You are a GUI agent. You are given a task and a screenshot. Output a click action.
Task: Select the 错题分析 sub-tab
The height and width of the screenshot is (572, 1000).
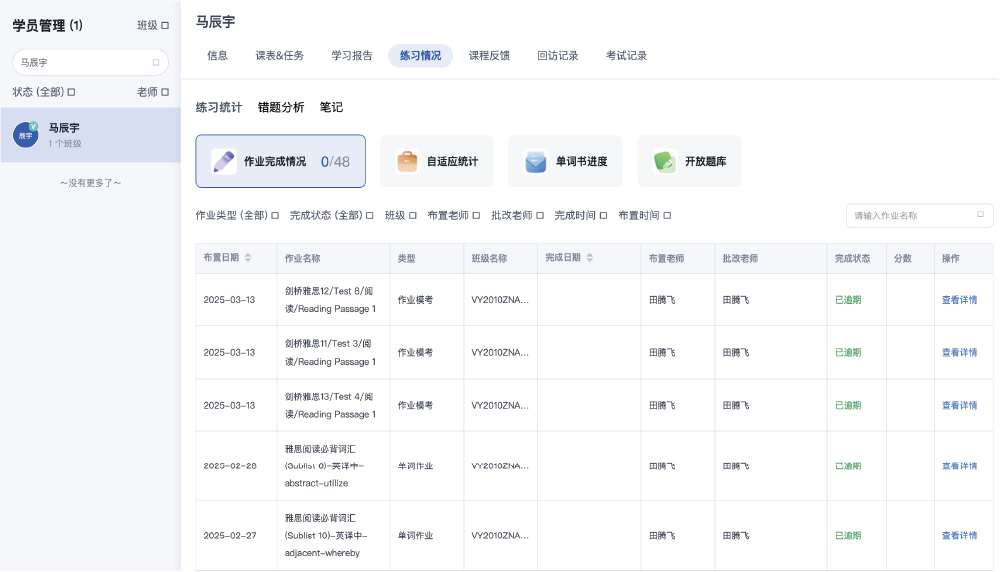tap(281, 107)
